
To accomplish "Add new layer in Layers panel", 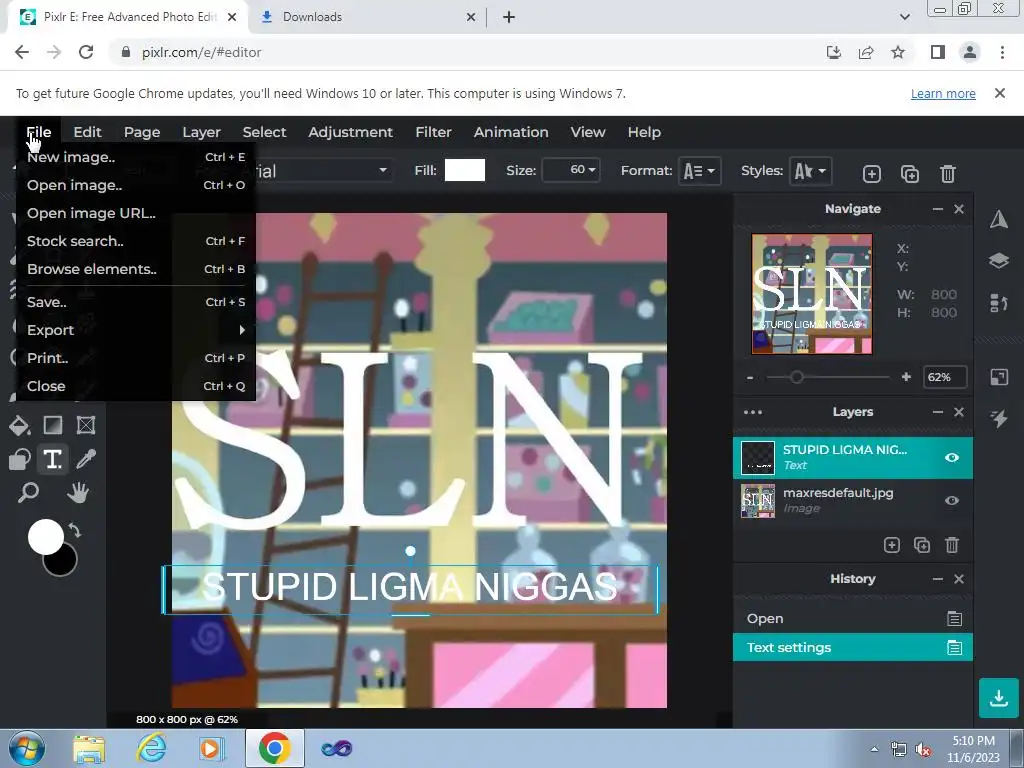I will coord(891,545).
